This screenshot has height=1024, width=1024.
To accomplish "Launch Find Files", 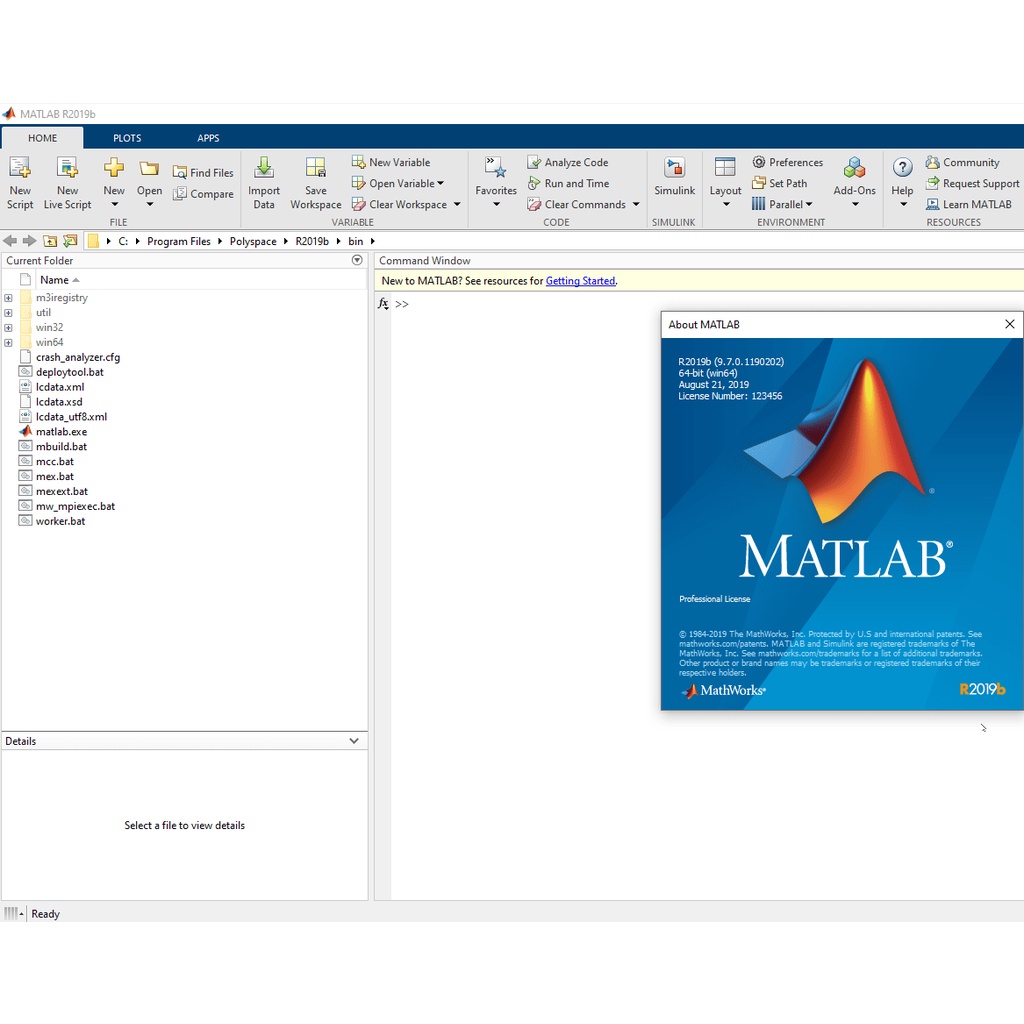I will click(x=203, y=172).
